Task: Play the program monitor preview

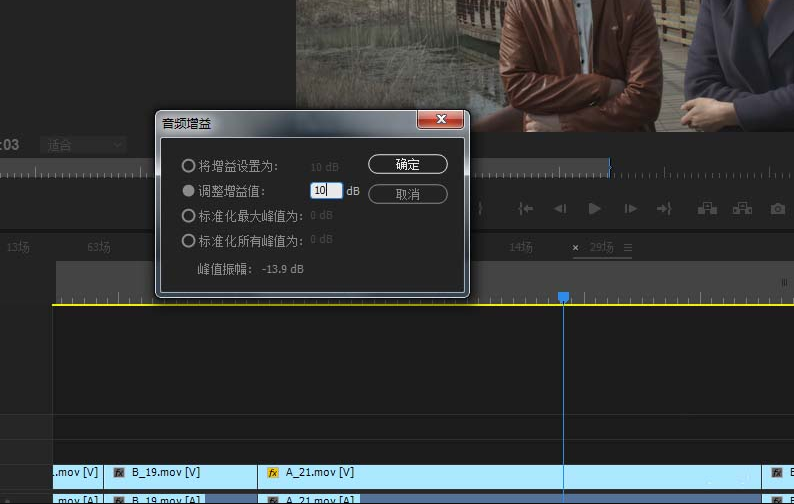Action: point(594,209)
